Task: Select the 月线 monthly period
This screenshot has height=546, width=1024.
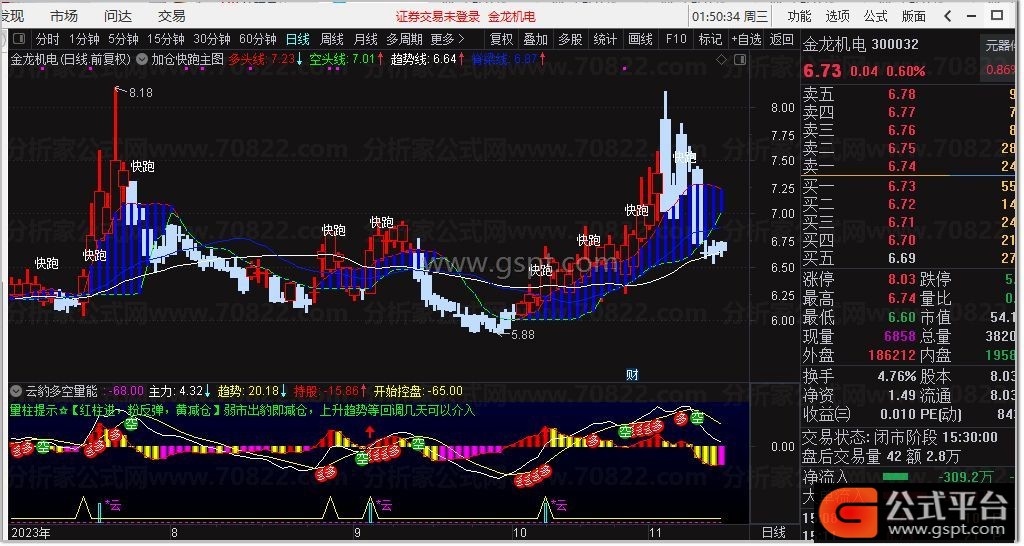Action: 366,39
